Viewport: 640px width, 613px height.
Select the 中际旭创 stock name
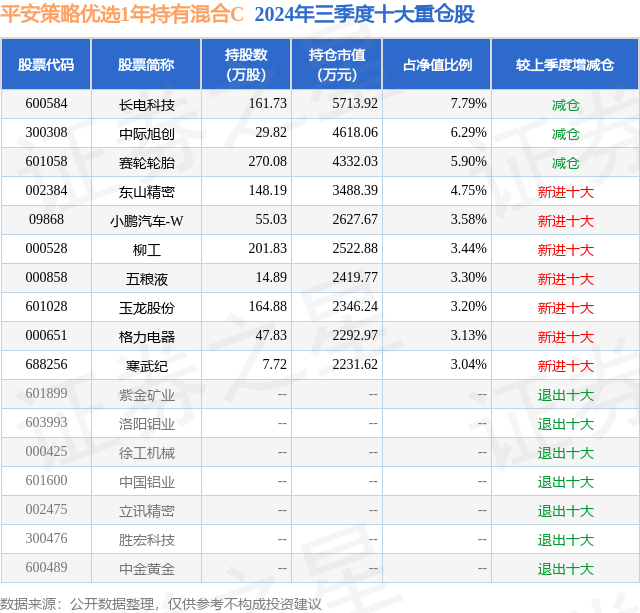click(147, 134)
